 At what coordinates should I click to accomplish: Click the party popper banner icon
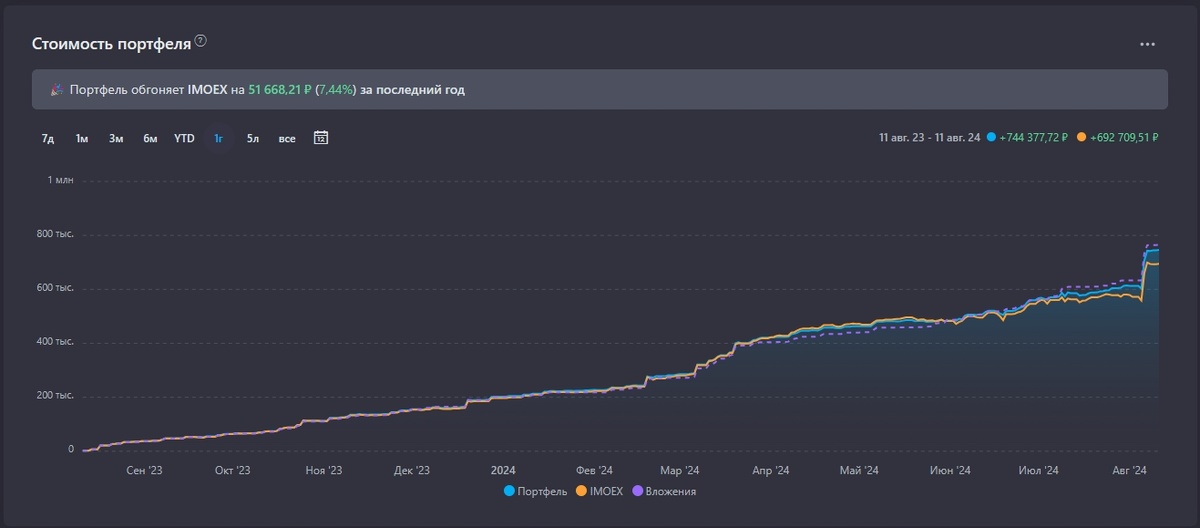(57, 90)
